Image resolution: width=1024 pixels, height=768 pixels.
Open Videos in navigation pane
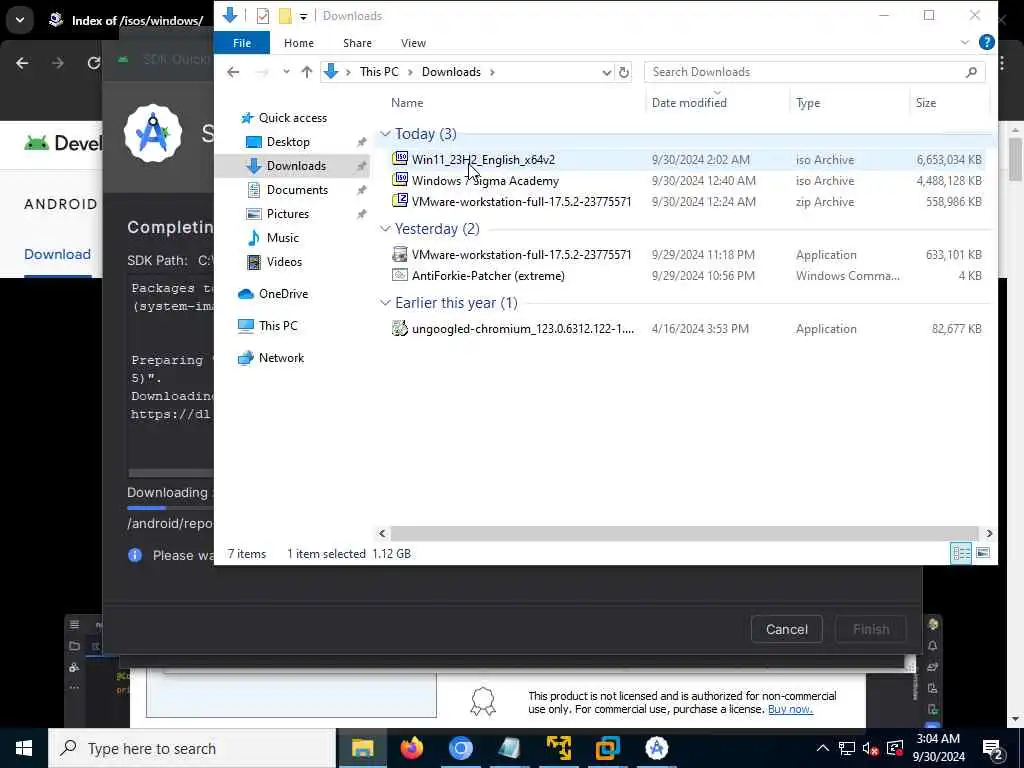point(284,262)
